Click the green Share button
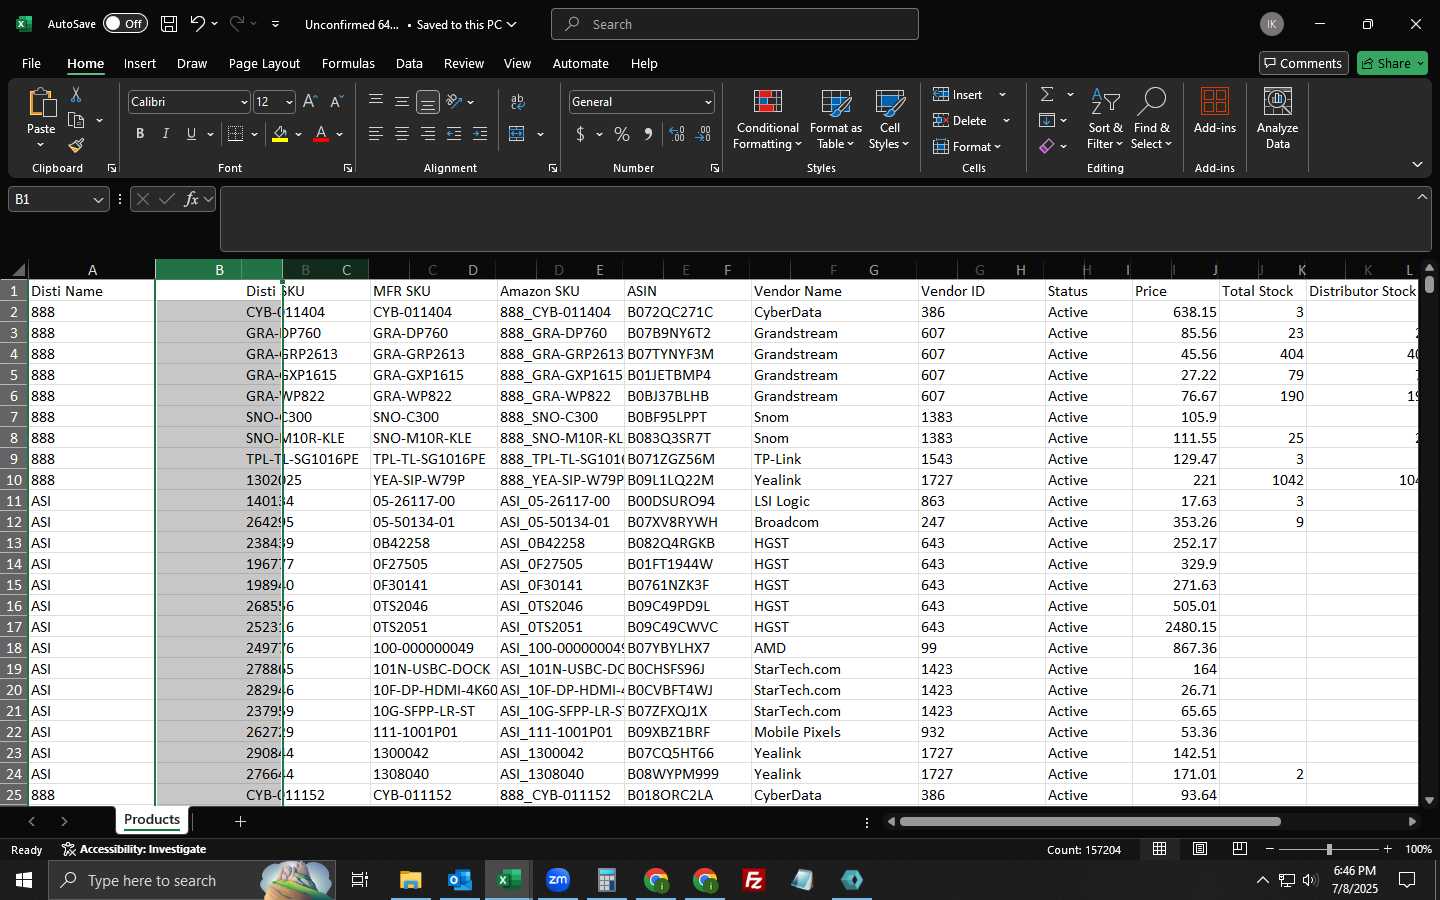The height and width of the screenshot is (900, 1440). pyautogui.click(x=1392, y=63)
